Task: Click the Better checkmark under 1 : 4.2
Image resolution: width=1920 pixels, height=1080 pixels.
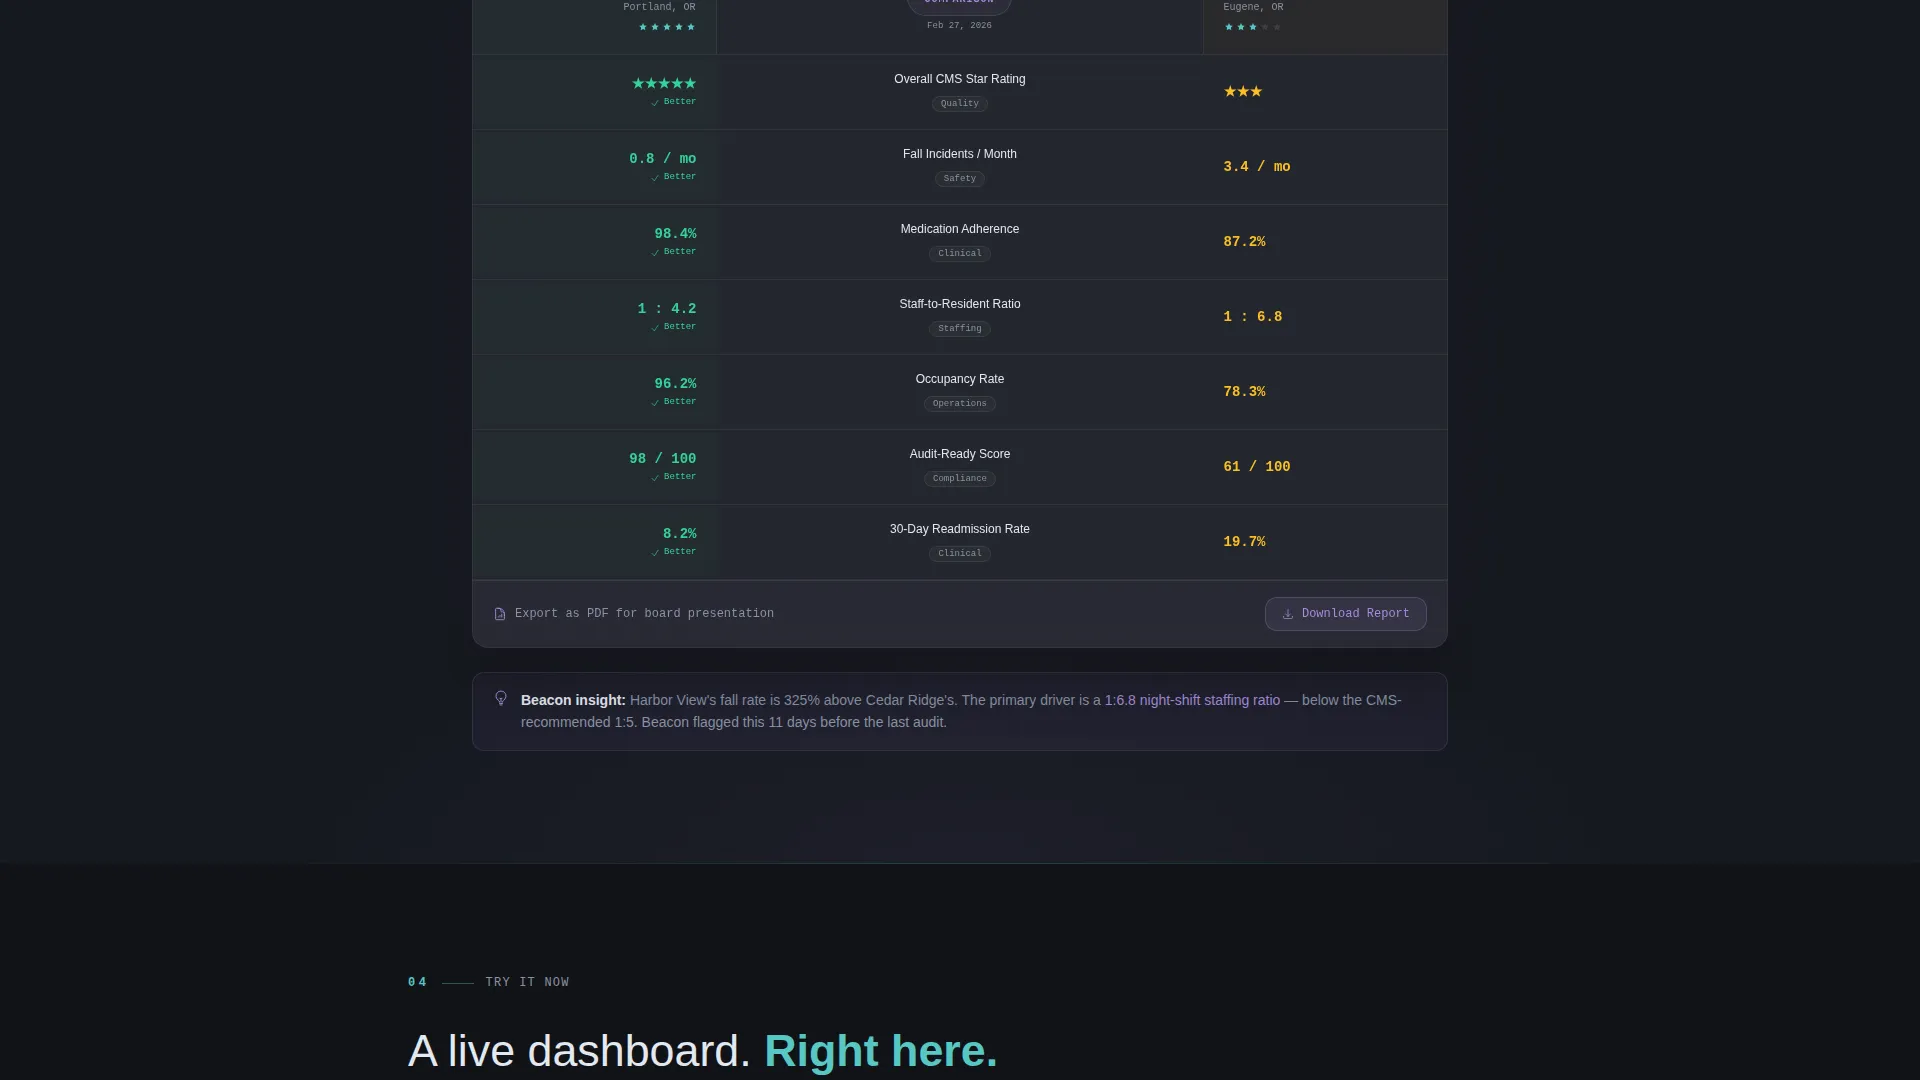Action: pos(655,328)
